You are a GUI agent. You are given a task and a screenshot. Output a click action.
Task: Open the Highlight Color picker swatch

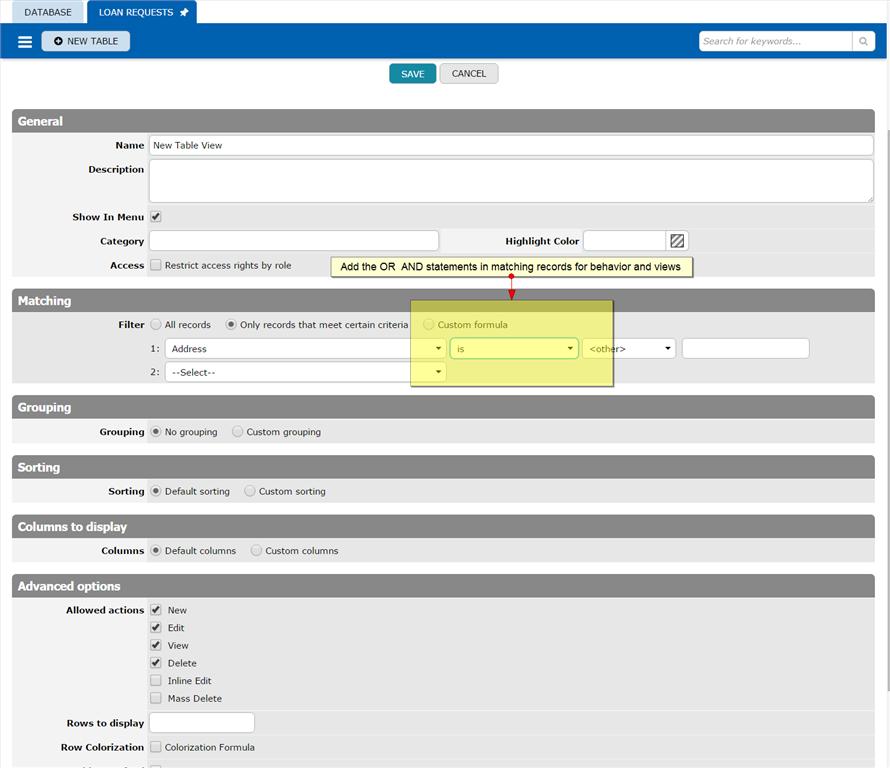[x=677, y=241]
